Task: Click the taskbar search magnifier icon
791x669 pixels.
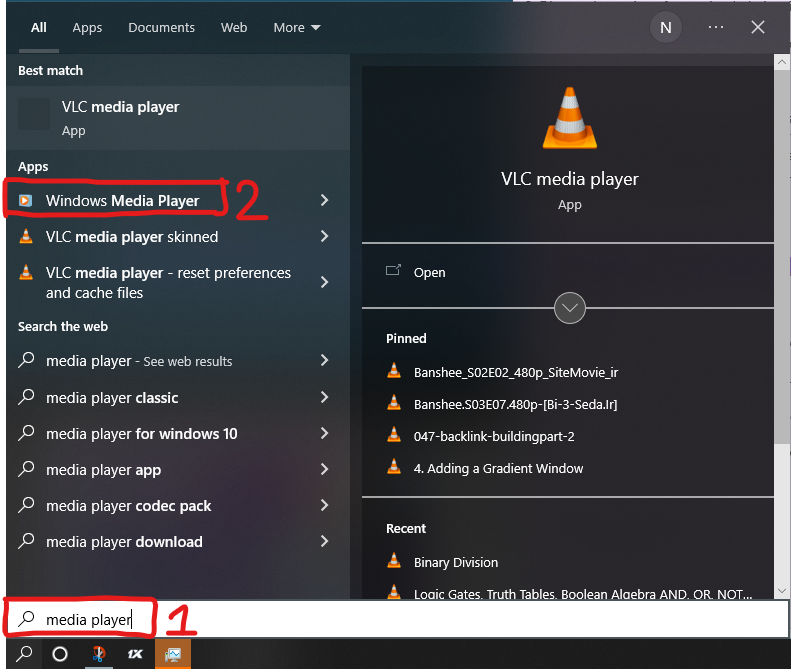Action: pos(24,654)
